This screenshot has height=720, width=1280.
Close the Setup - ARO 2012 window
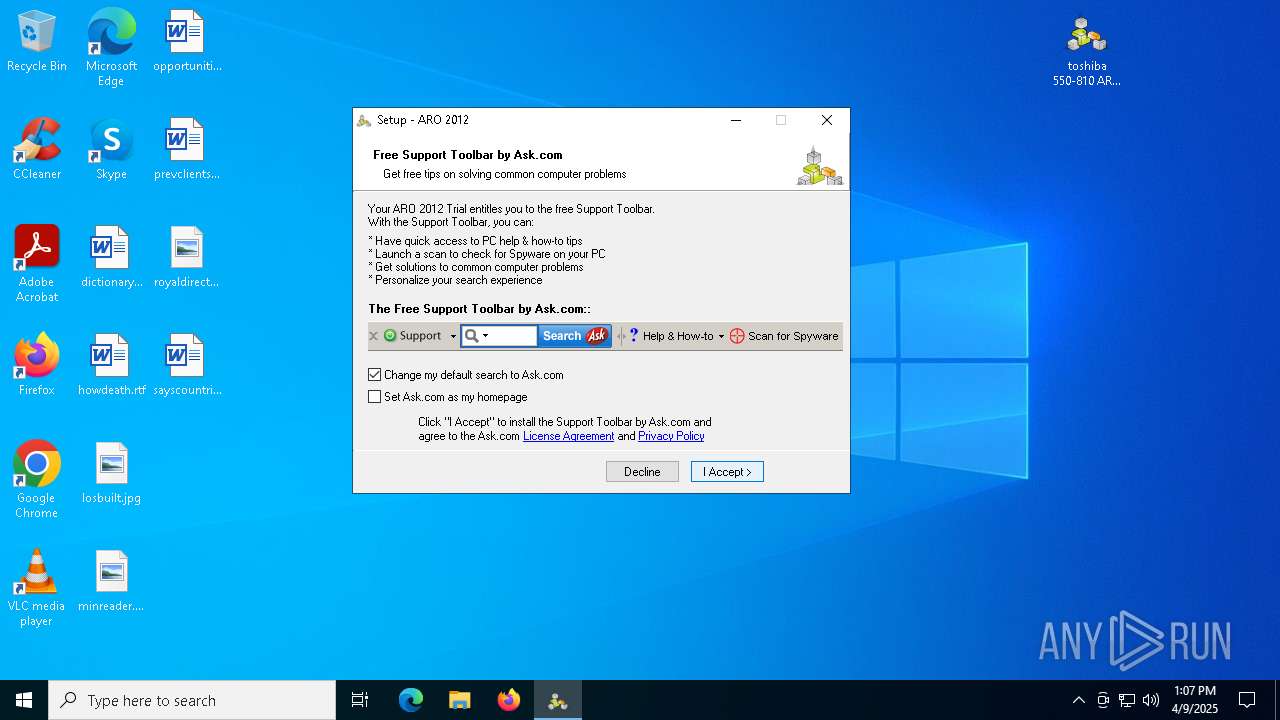coord(827,120)
